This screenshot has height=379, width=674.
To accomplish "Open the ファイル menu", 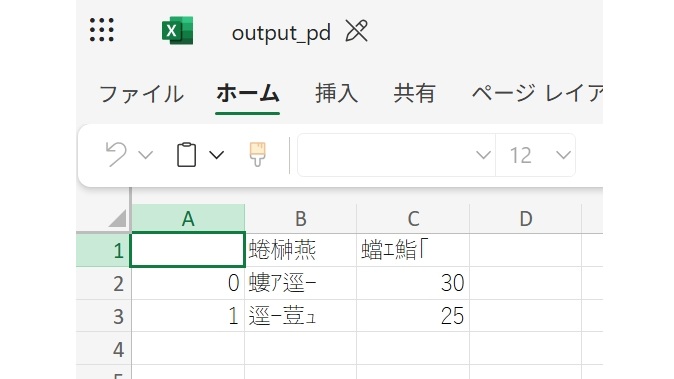I will pos(141,94).
